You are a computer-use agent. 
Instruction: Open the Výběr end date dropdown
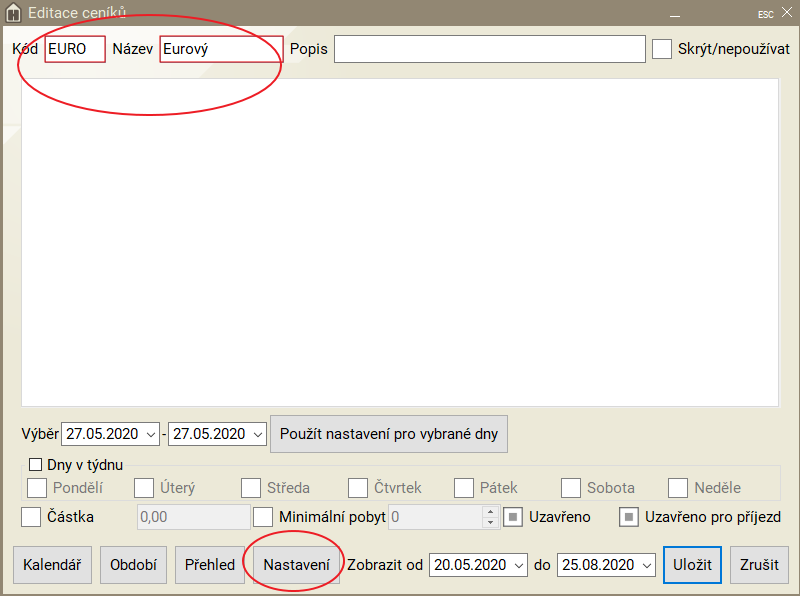click(x=257, y=435)
